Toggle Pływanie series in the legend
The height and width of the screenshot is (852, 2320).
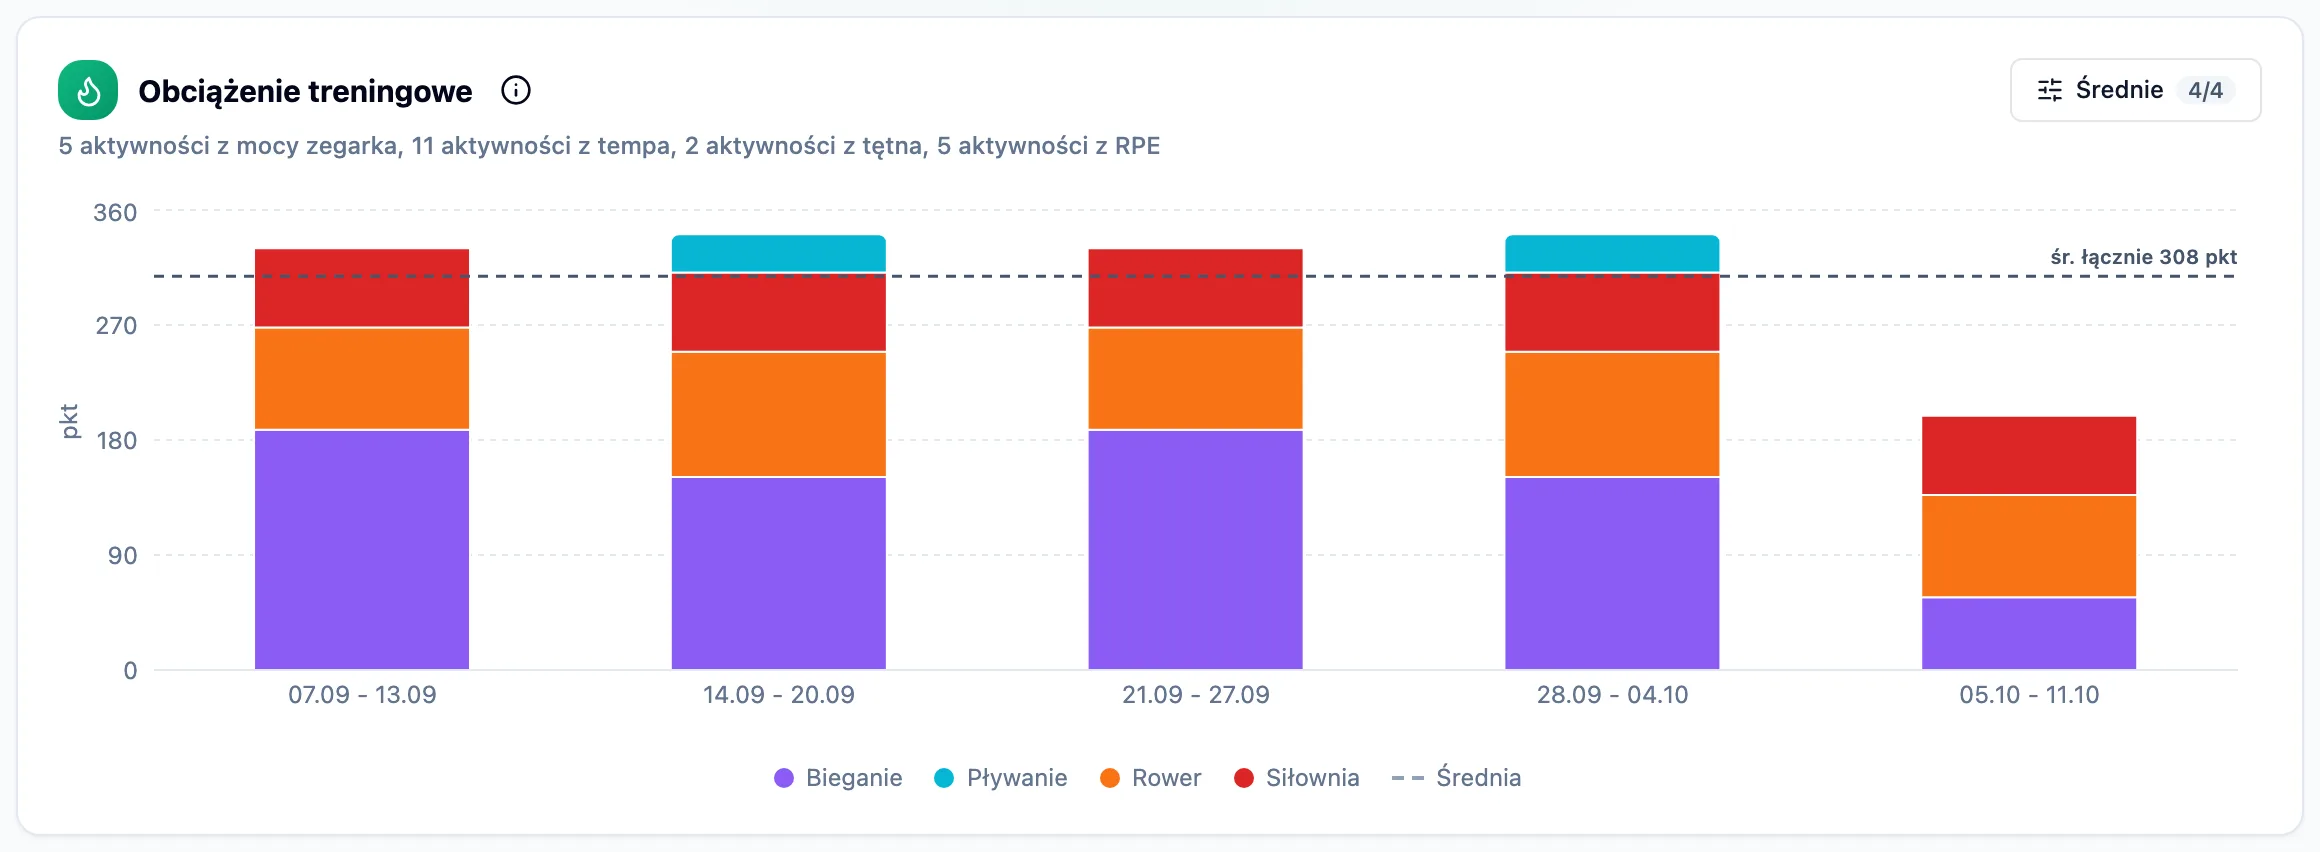(x=1000, y=778)
